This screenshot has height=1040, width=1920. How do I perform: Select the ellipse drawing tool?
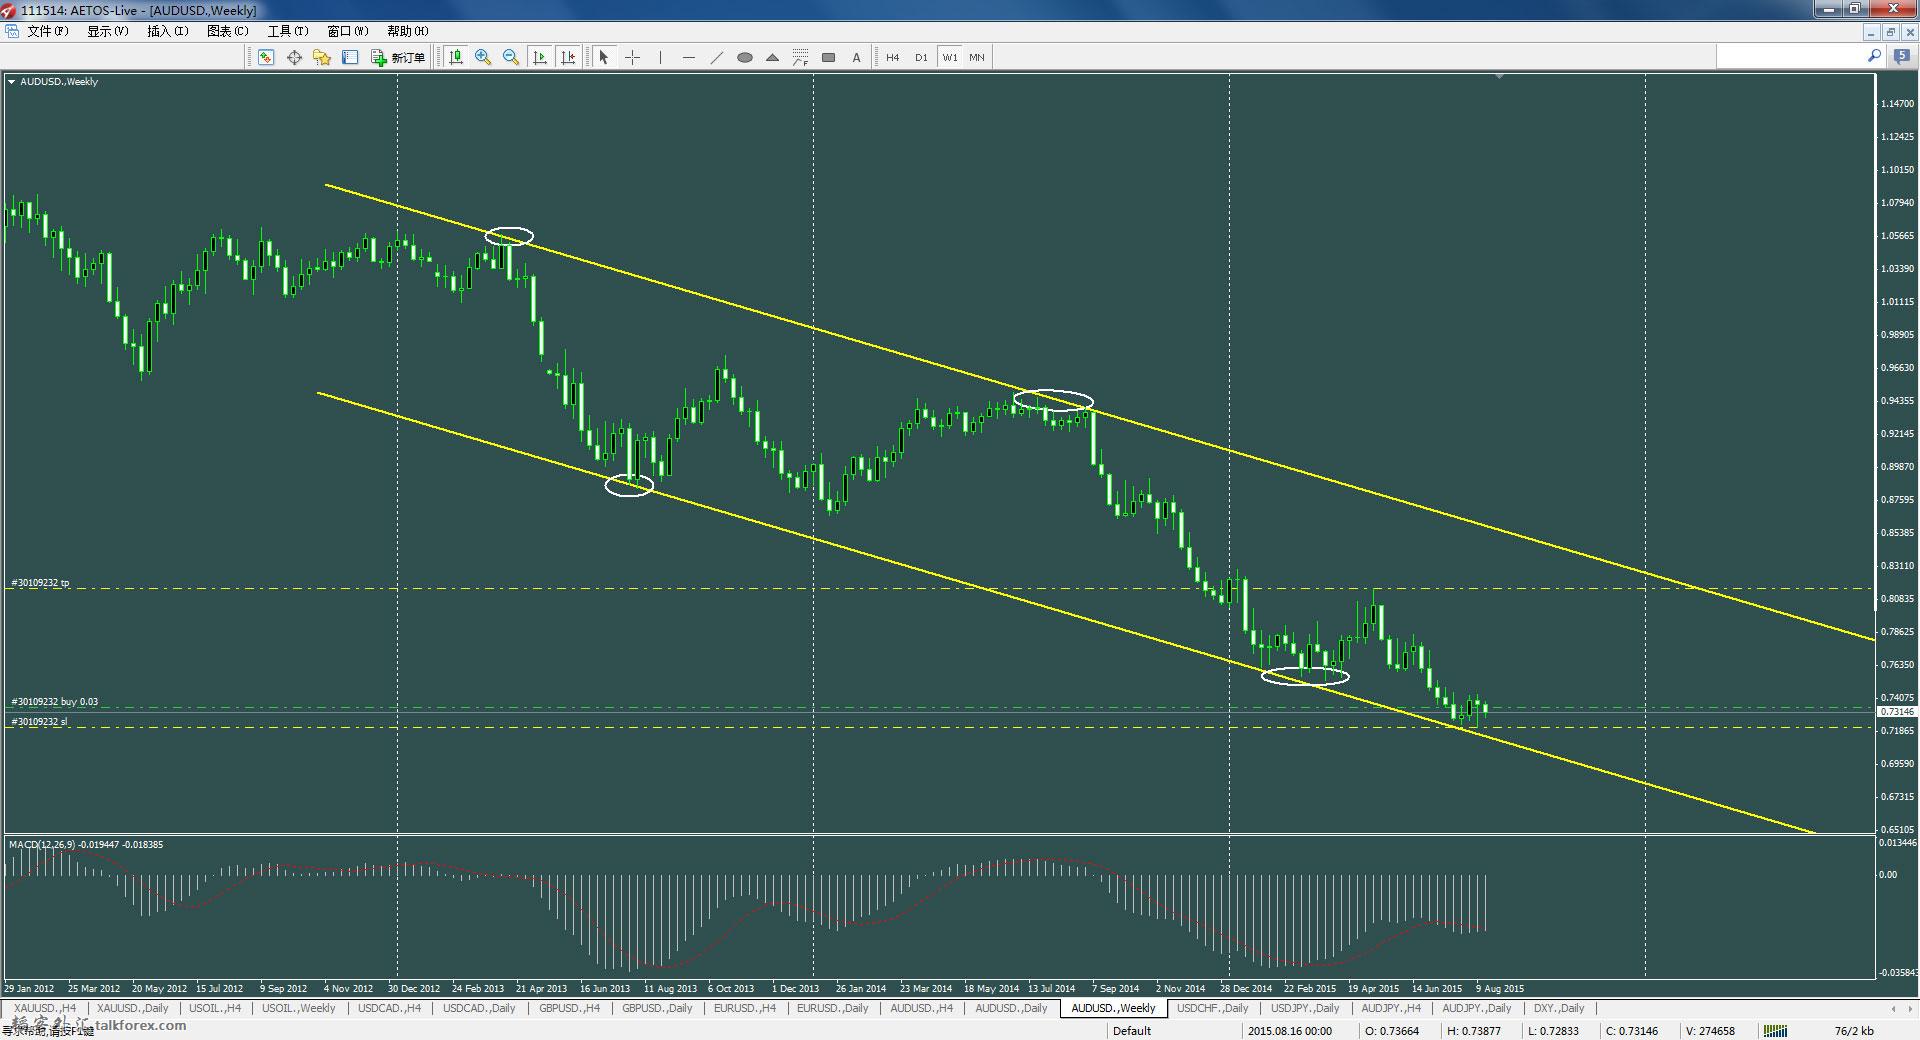744,57
